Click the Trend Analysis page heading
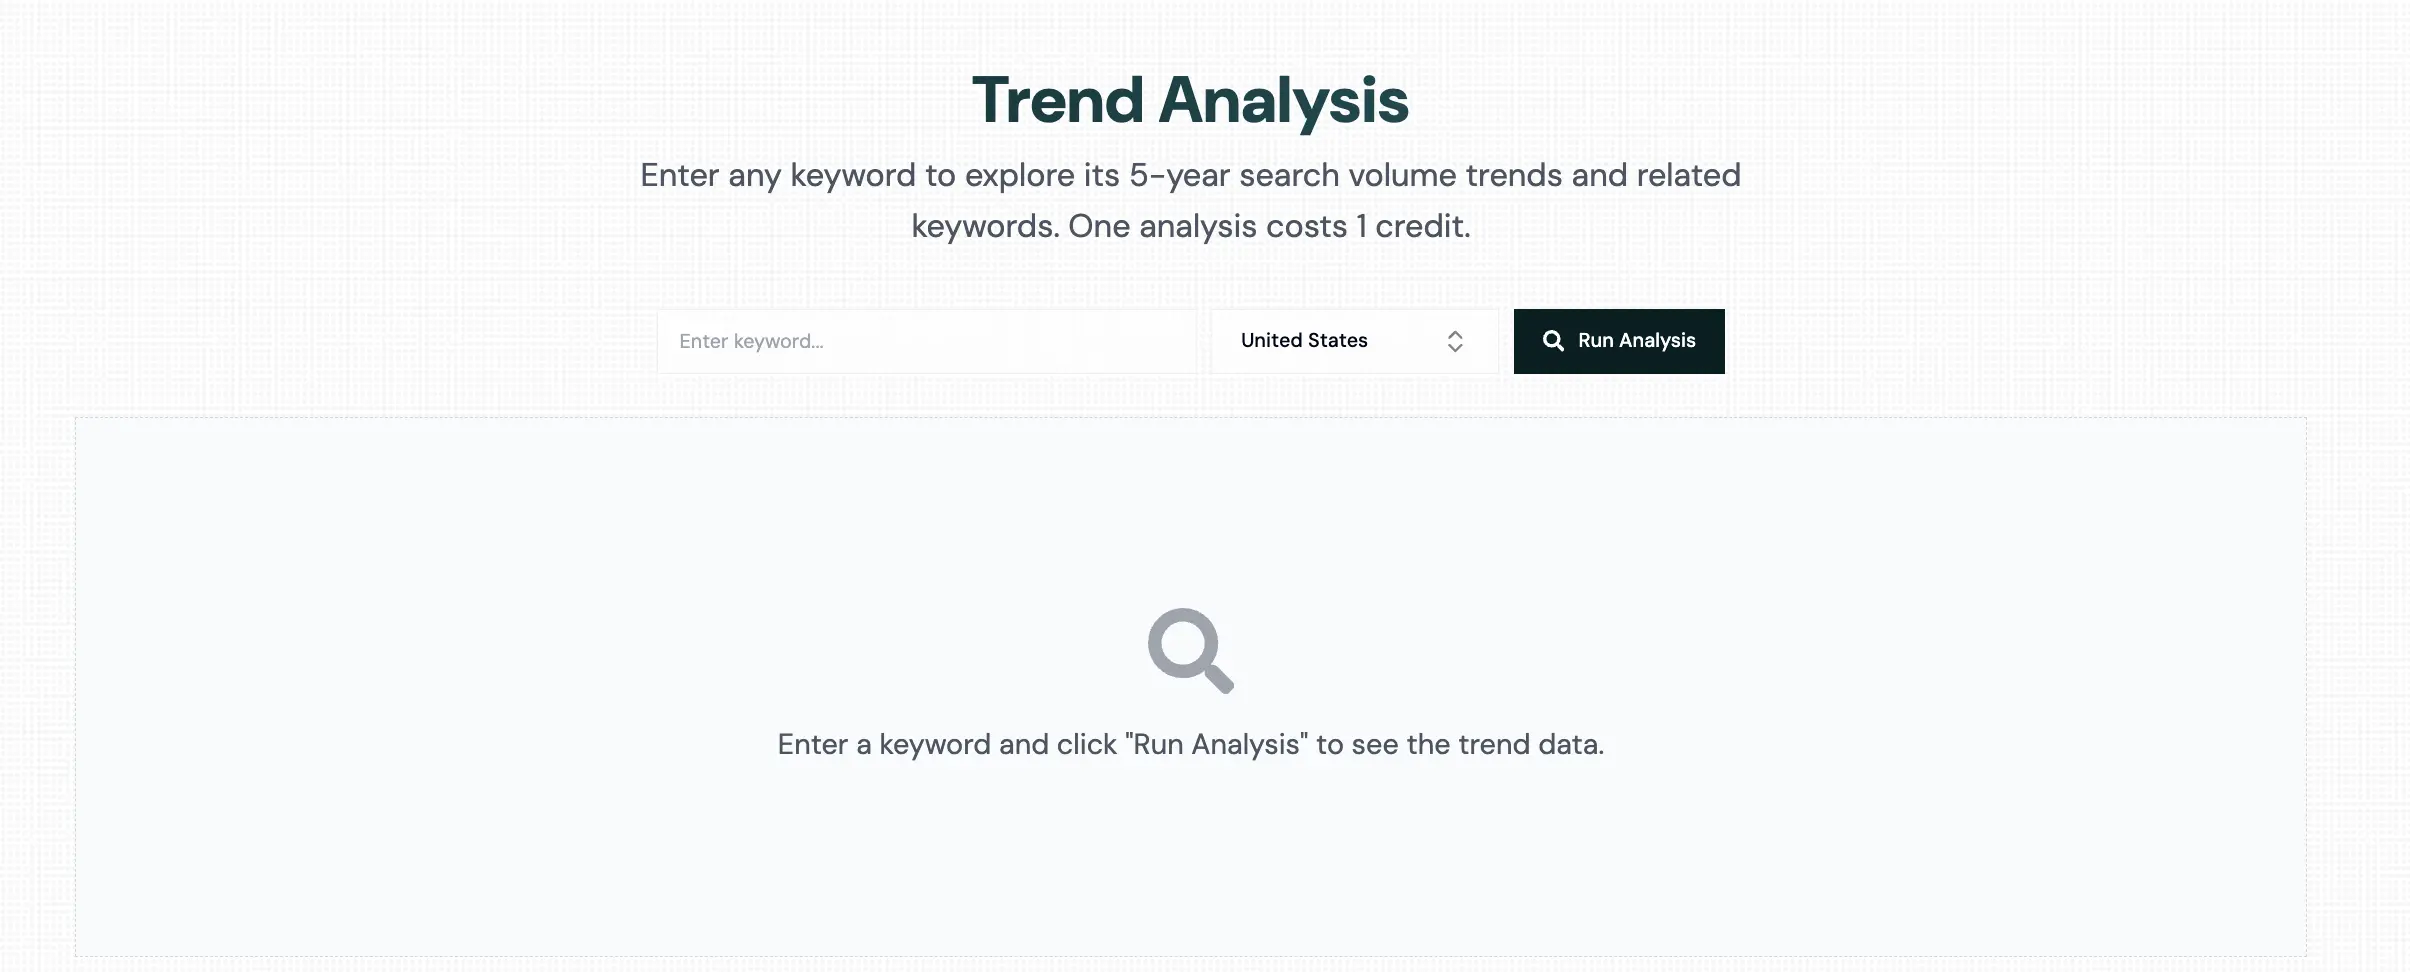2410x972 pixels. (x=1192, y=99)
